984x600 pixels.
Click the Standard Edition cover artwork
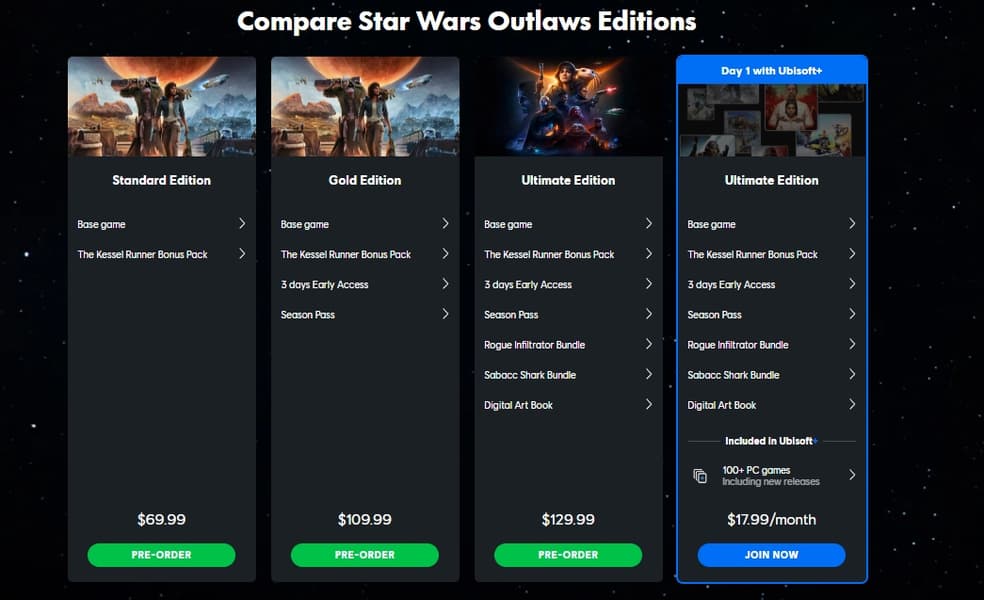pyautogui.click(x=161, y=107)
